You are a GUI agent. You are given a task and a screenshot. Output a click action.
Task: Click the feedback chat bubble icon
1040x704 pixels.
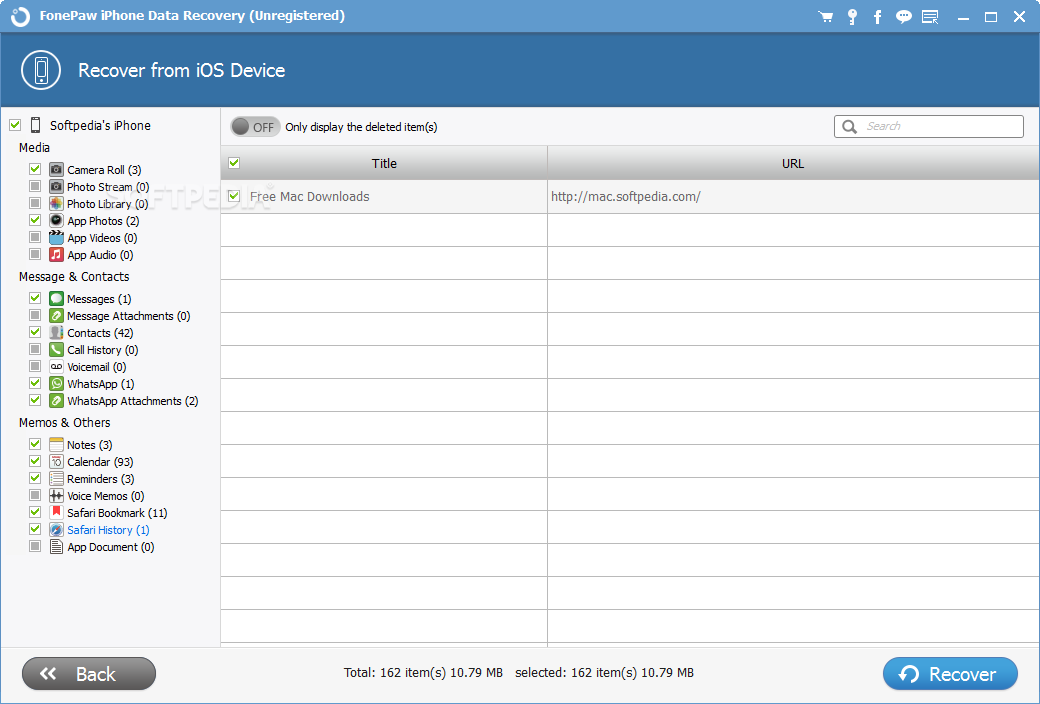click(903, 17)
